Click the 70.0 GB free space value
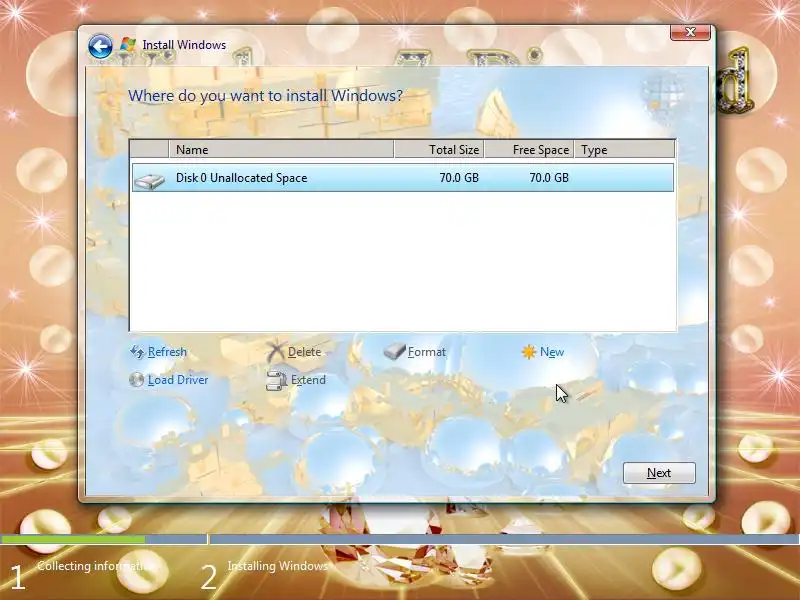 pyautogui.click(x=548, y=178)
